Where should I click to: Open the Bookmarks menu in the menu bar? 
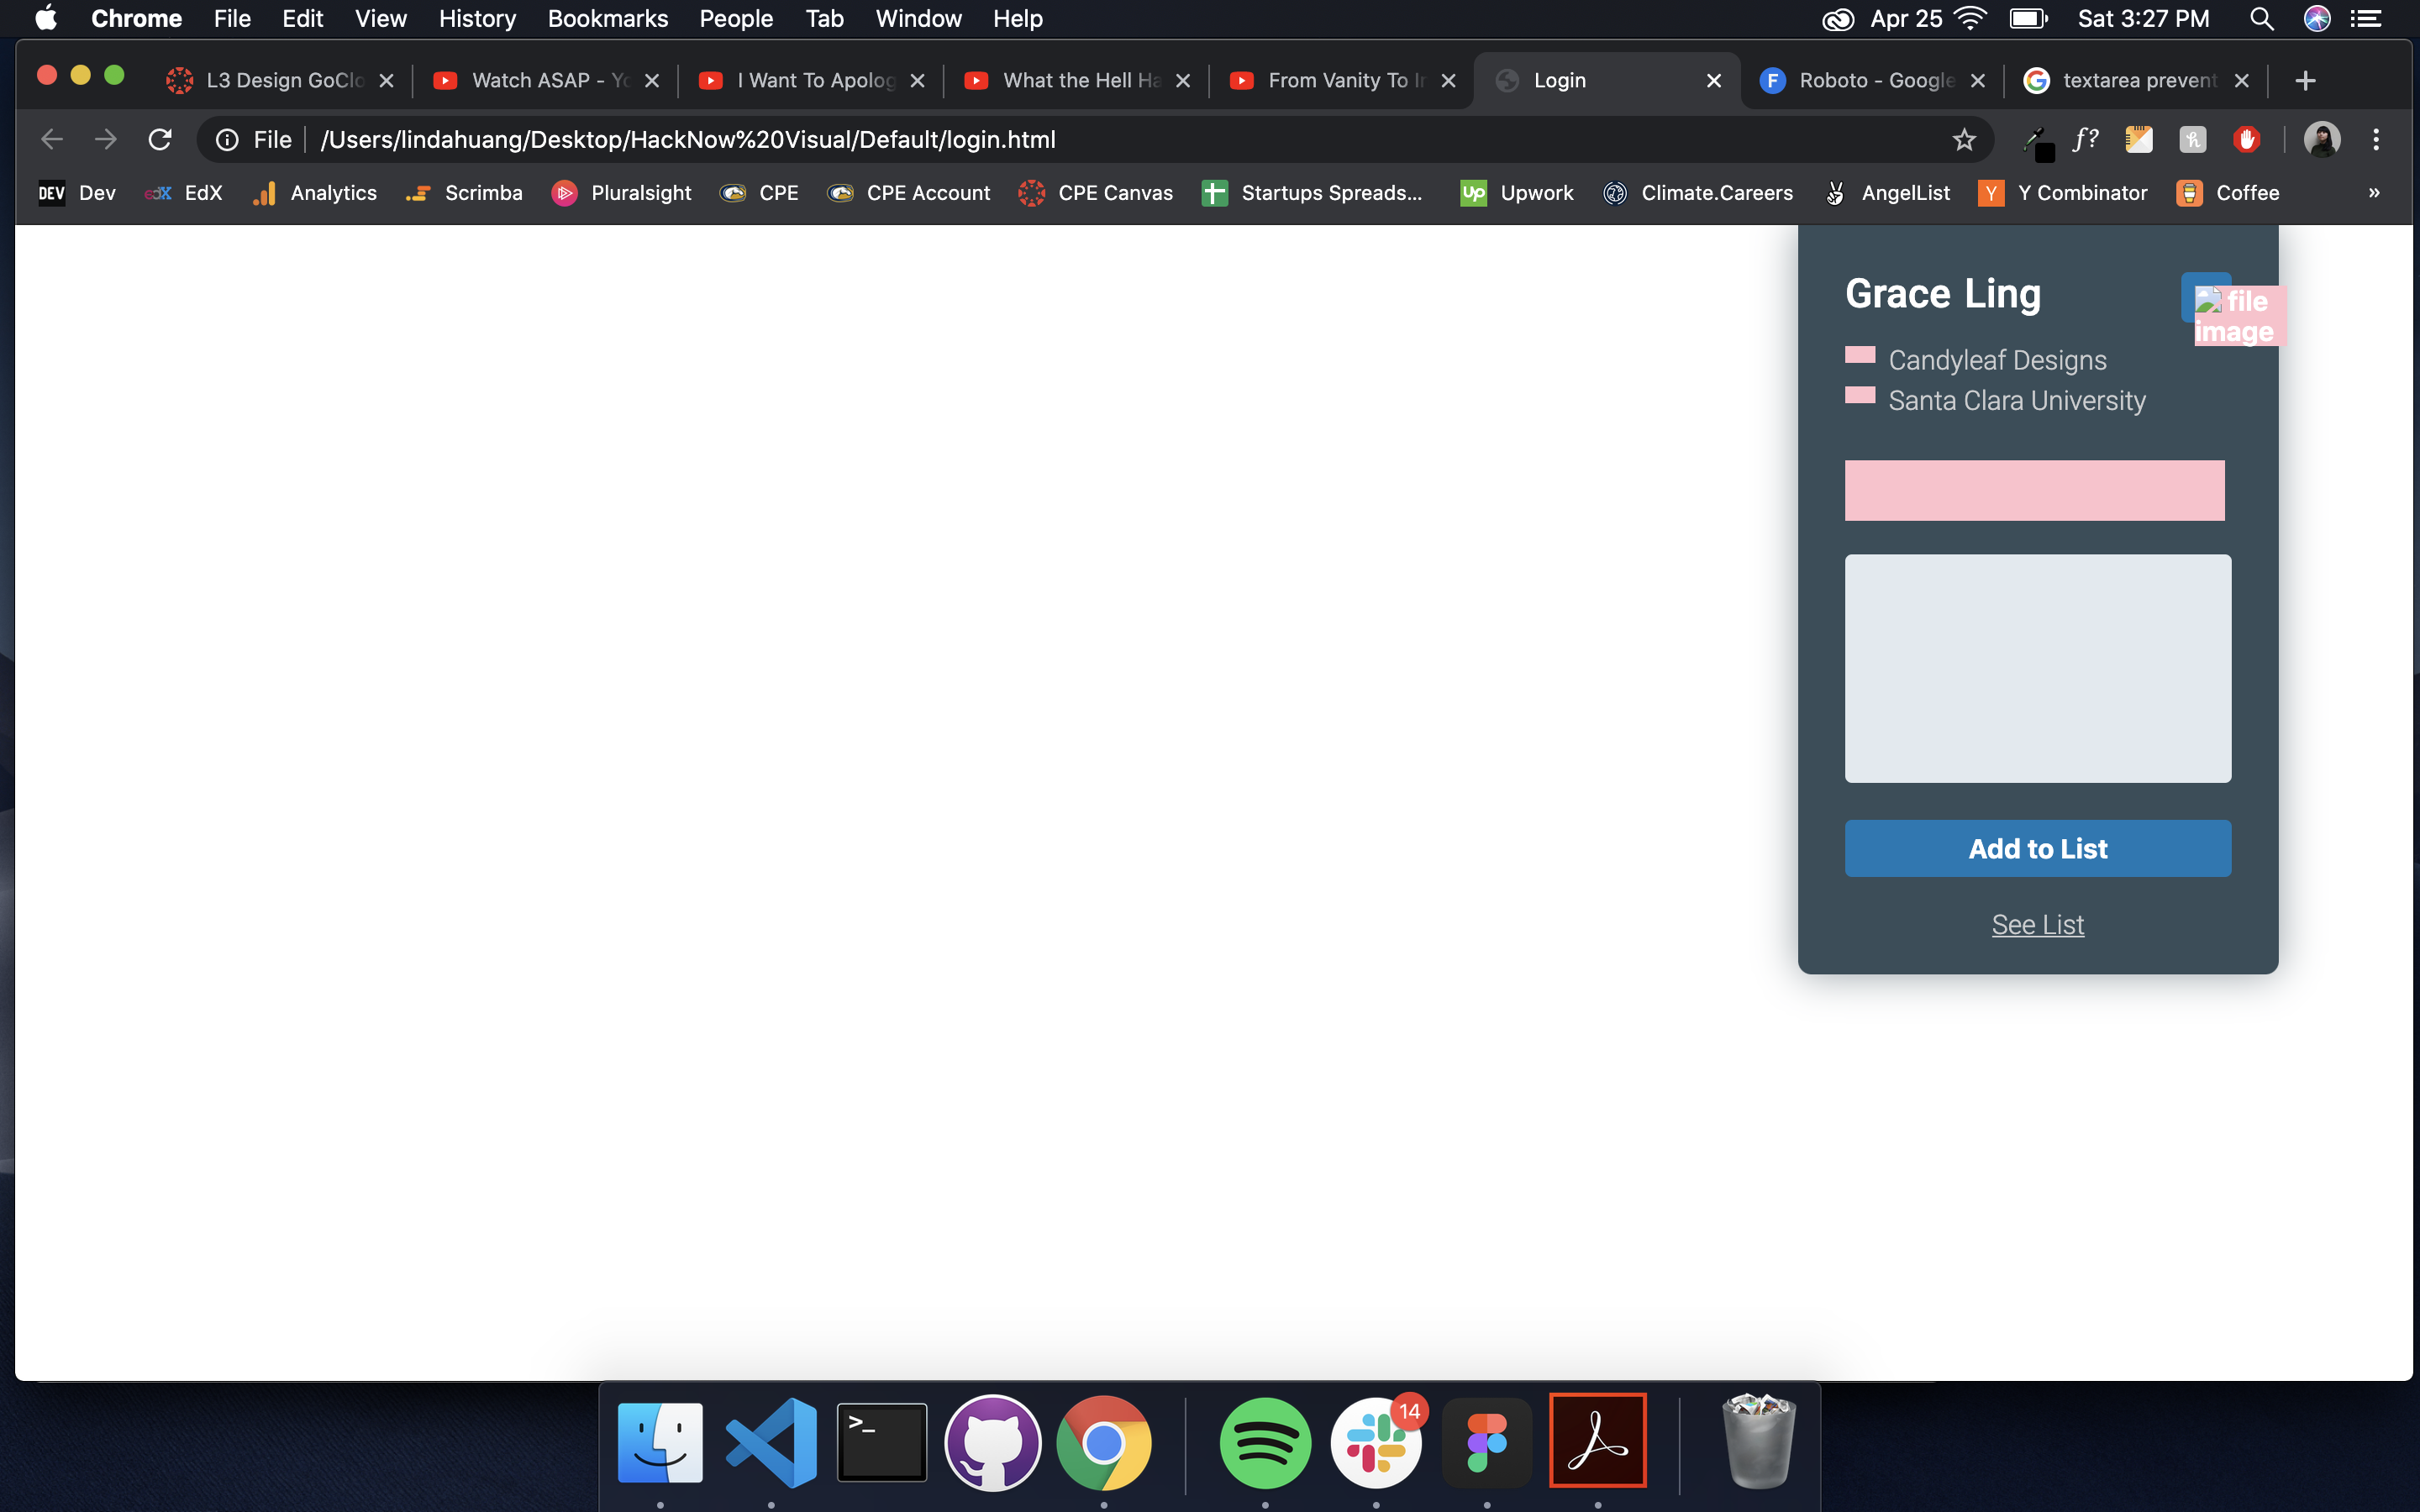[607, 19]
